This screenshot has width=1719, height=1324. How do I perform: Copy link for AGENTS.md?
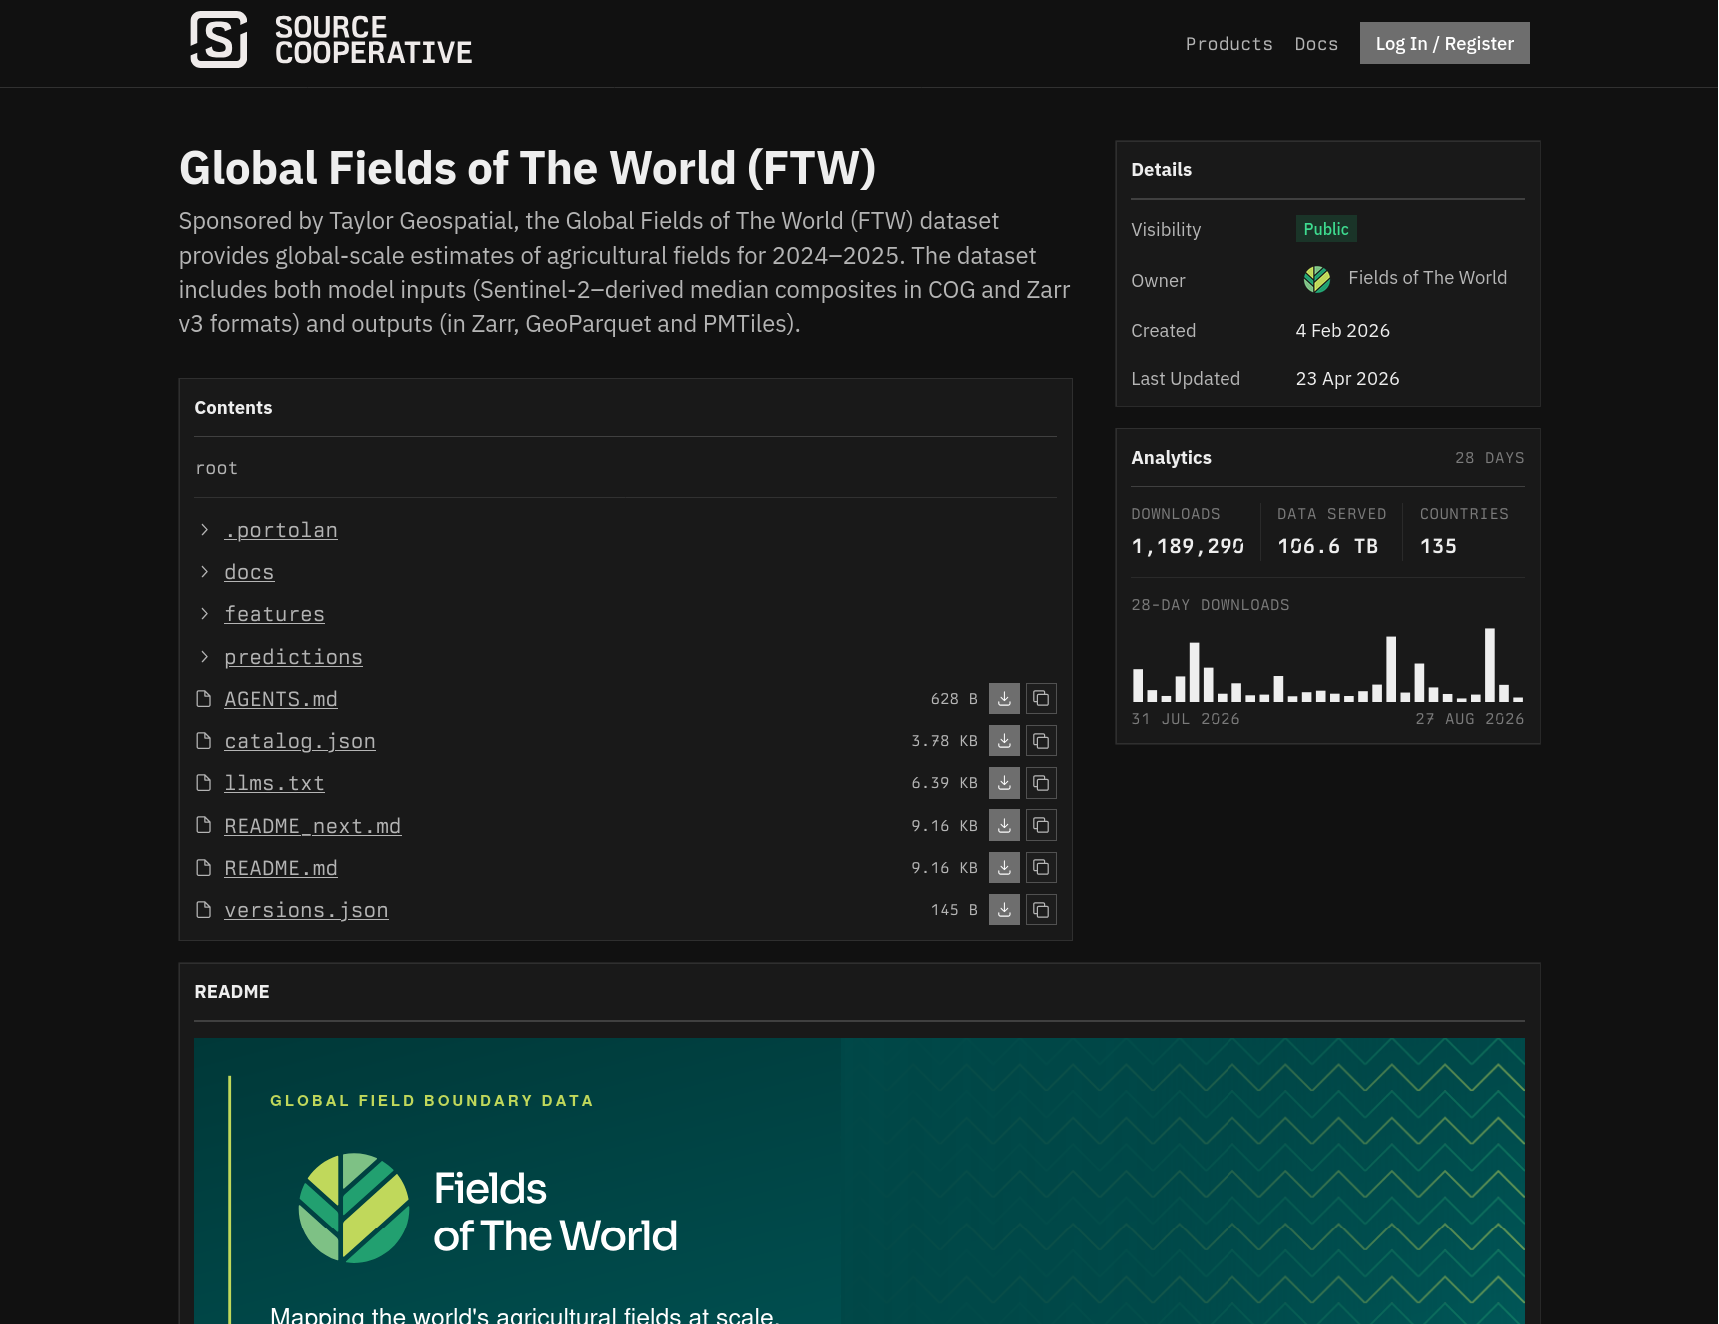click(1041, 699)
